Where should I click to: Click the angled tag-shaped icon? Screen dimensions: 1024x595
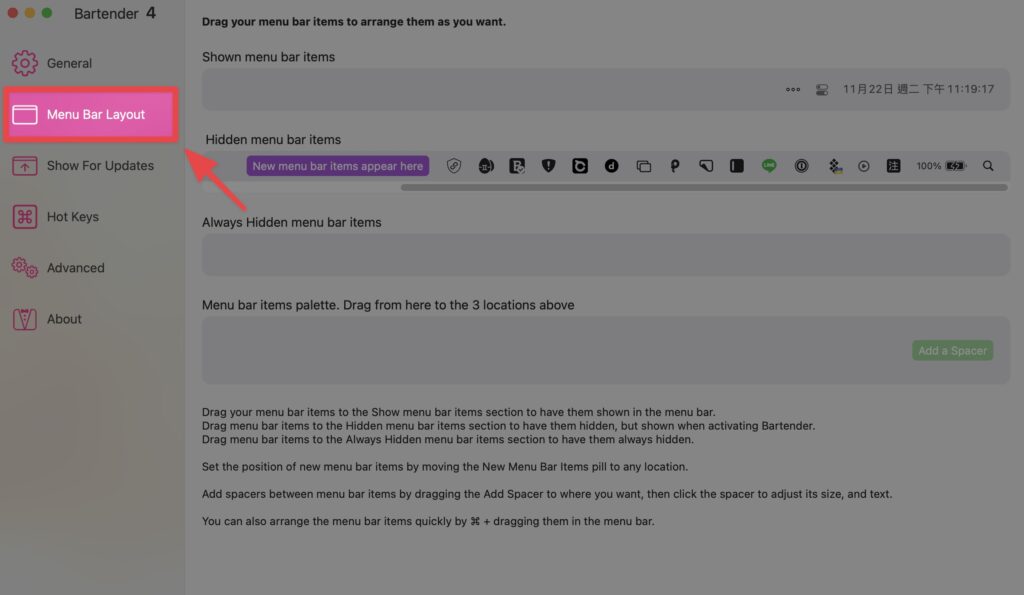706,166
